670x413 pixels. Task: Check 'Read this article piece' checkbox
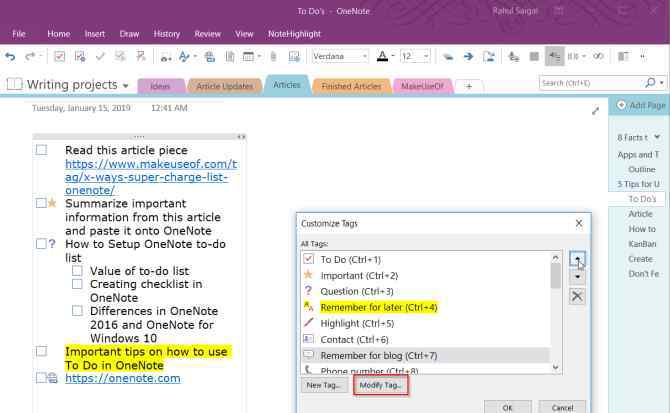point(41,150)
